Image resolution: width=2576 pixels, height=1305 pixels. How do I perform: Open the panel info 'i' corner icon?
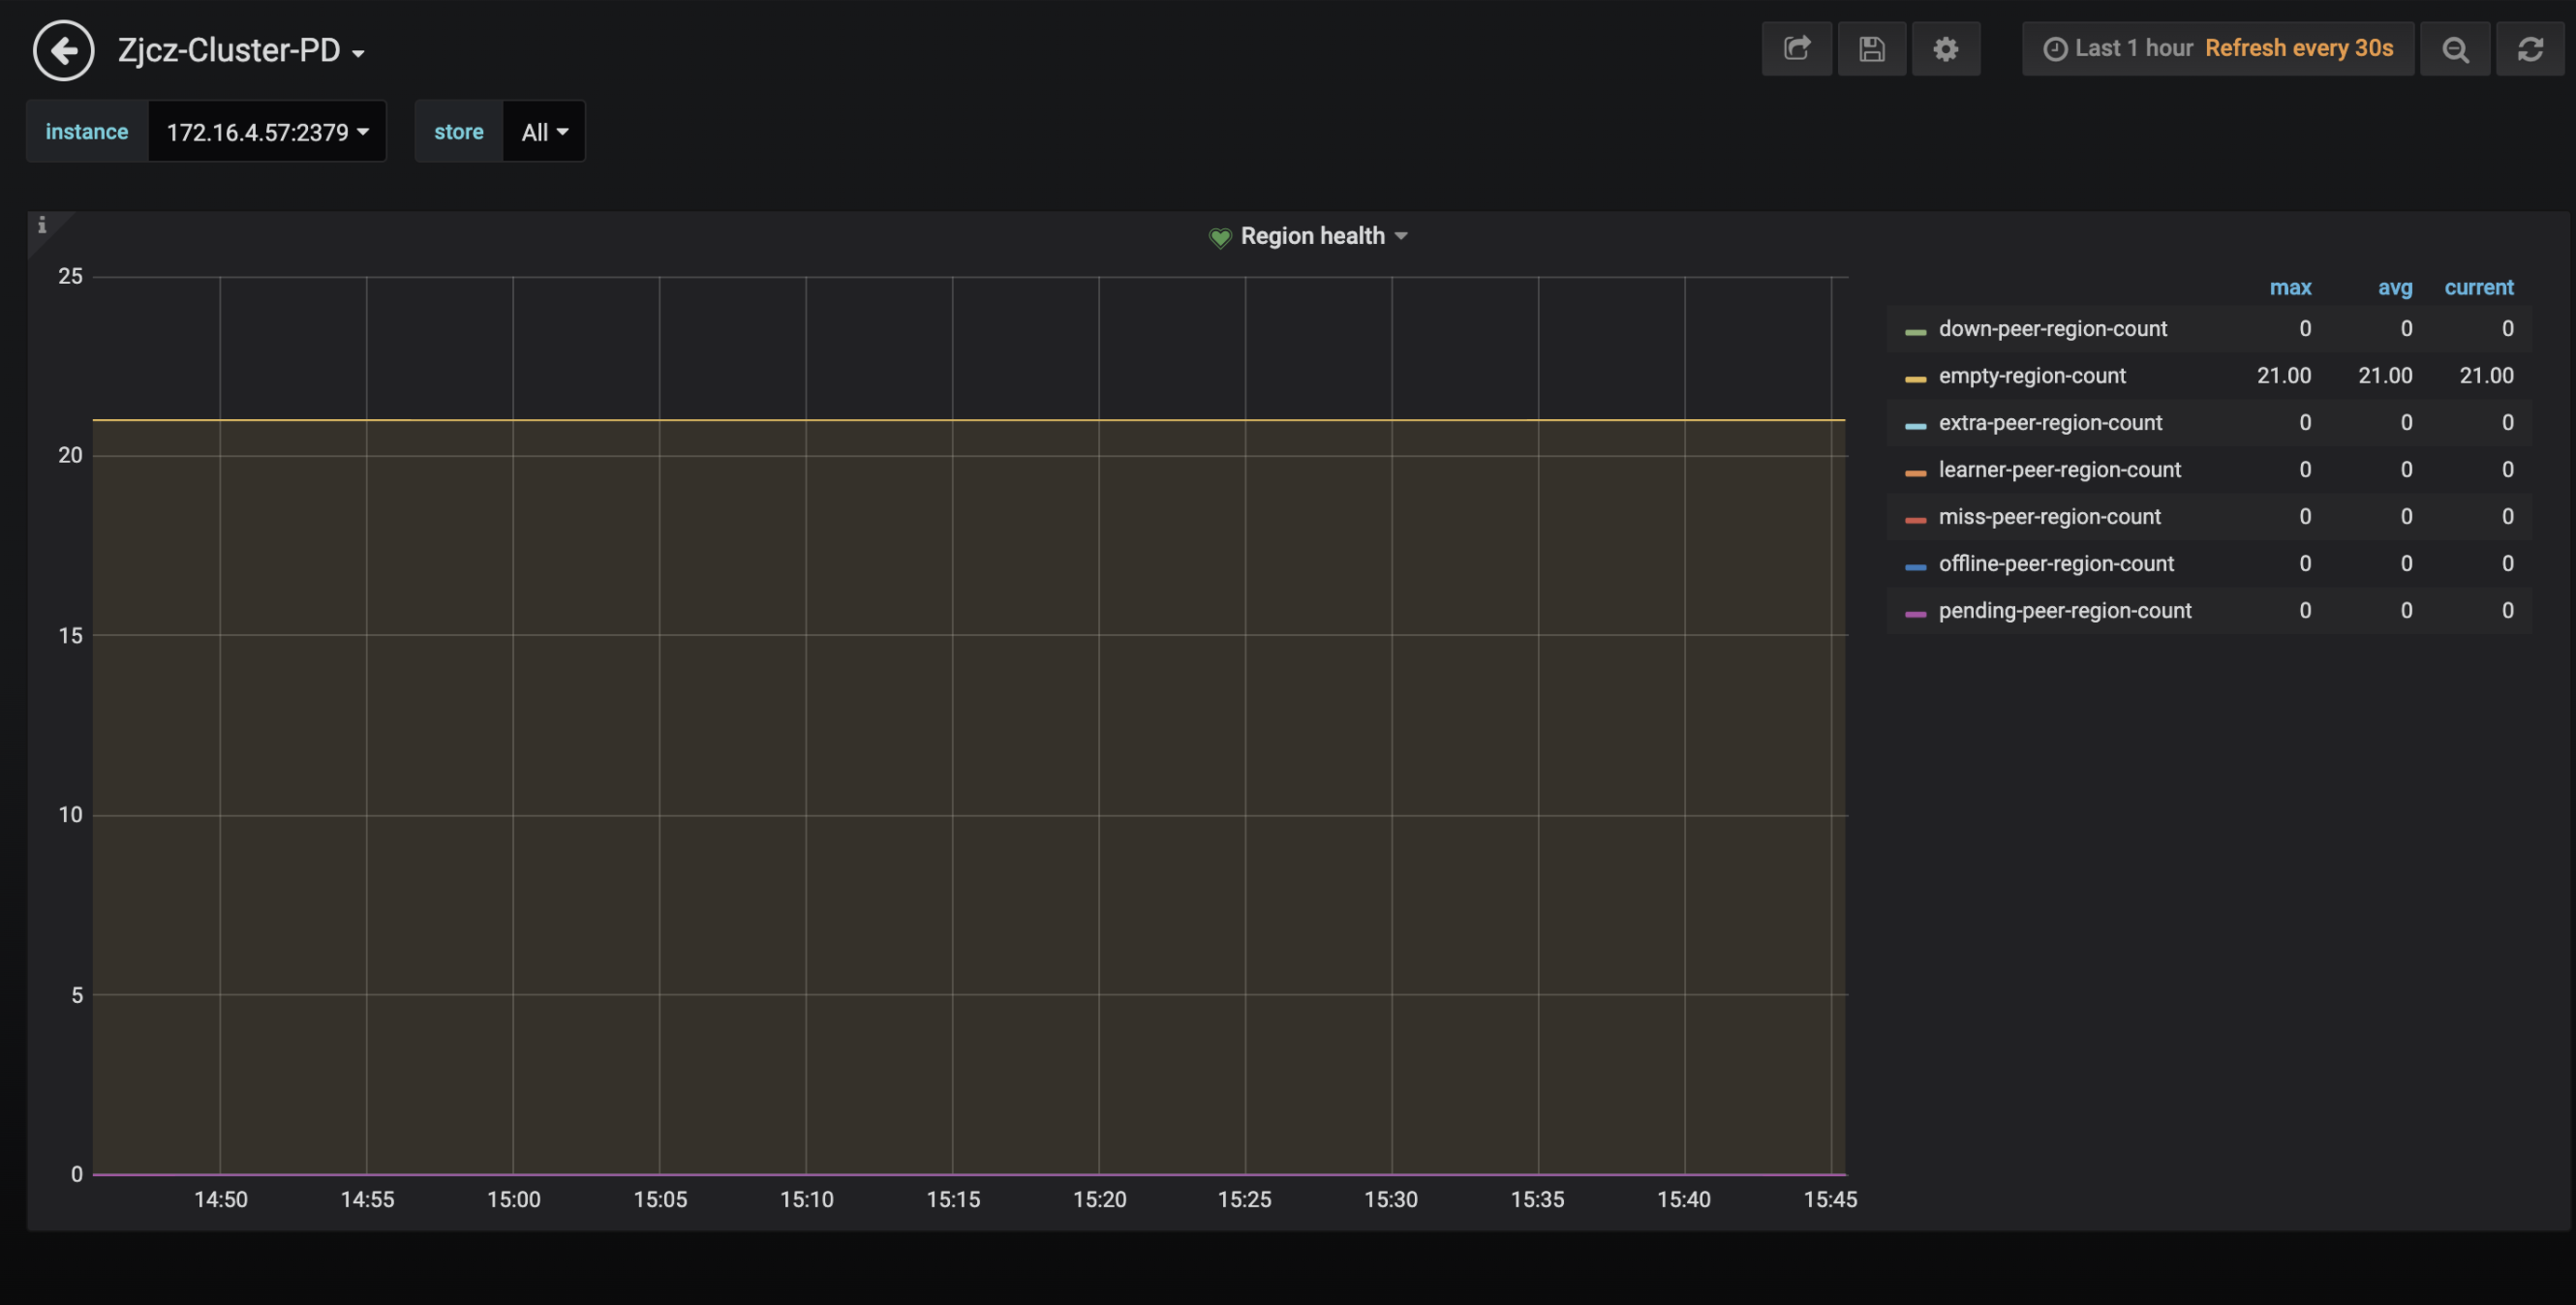click(42, 224)
